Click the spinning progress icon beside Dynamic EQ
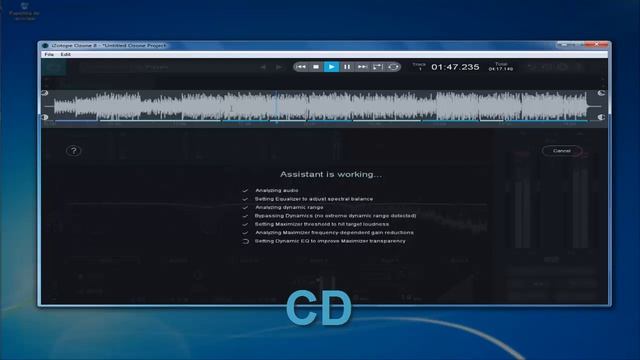This screenshot has height=360, width=640. coord(245,241)
